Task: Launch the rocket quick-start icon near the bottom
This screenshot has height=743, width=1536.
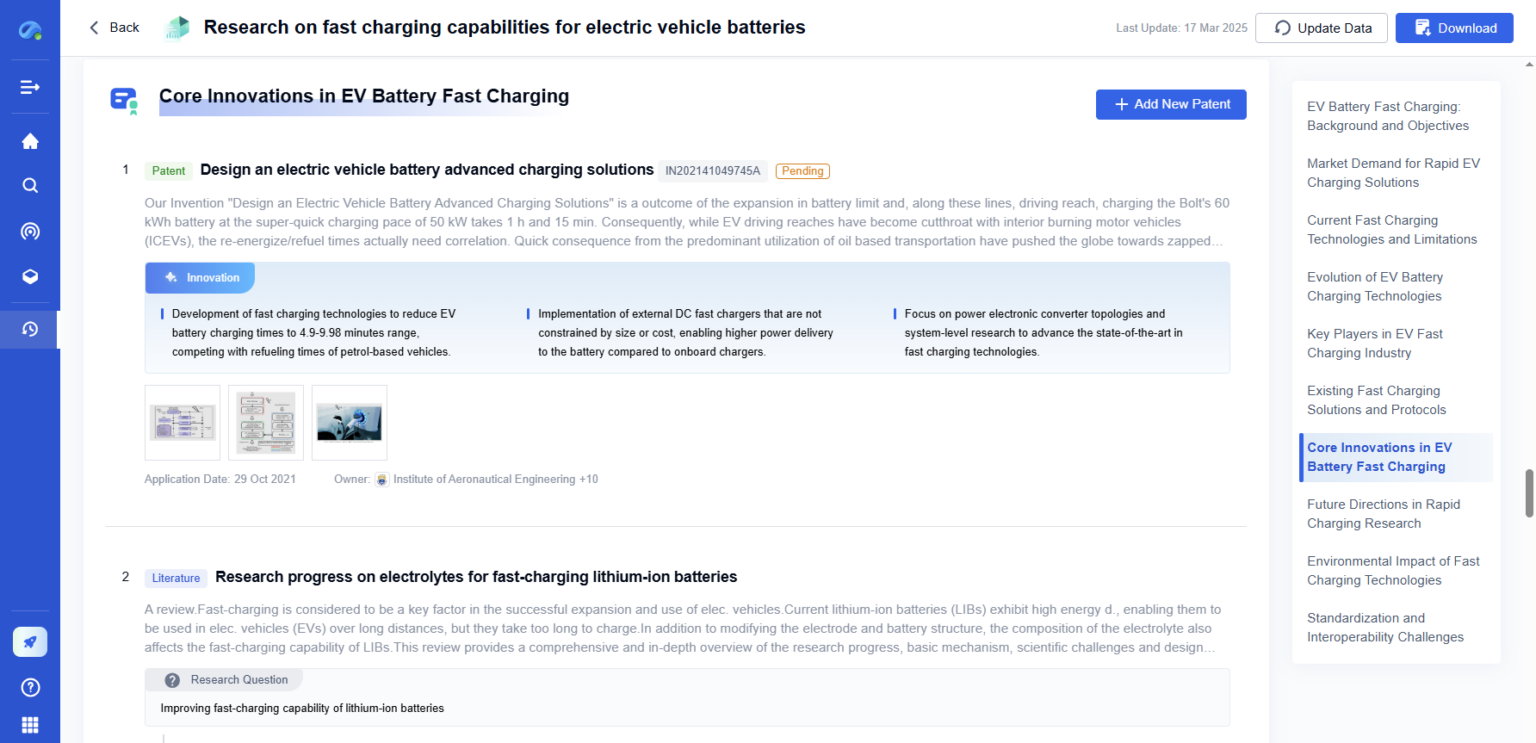Action: tap(30, 641)
